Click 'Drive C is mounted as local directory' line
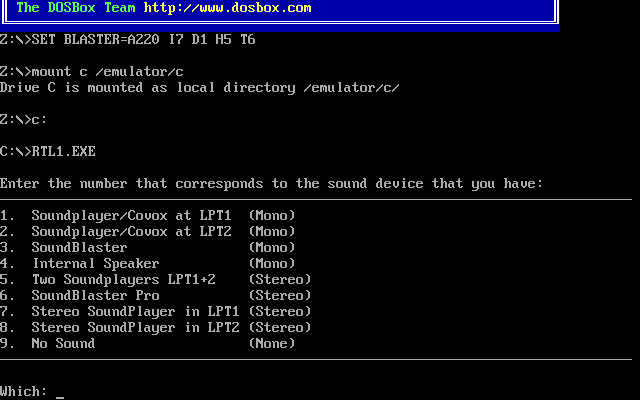The image size is (640, 400). pyautogui.click(x=200, y=88)
